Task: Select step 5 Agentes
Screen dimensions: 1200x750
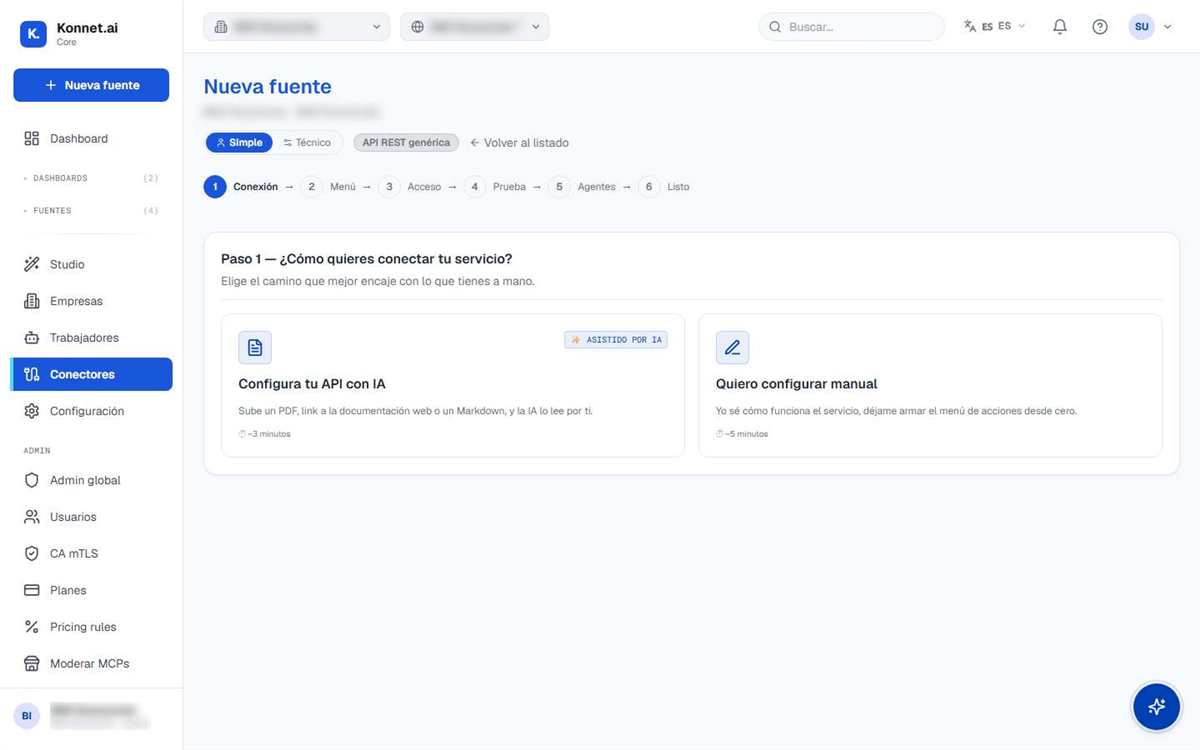Action: (x=582, y=187)
